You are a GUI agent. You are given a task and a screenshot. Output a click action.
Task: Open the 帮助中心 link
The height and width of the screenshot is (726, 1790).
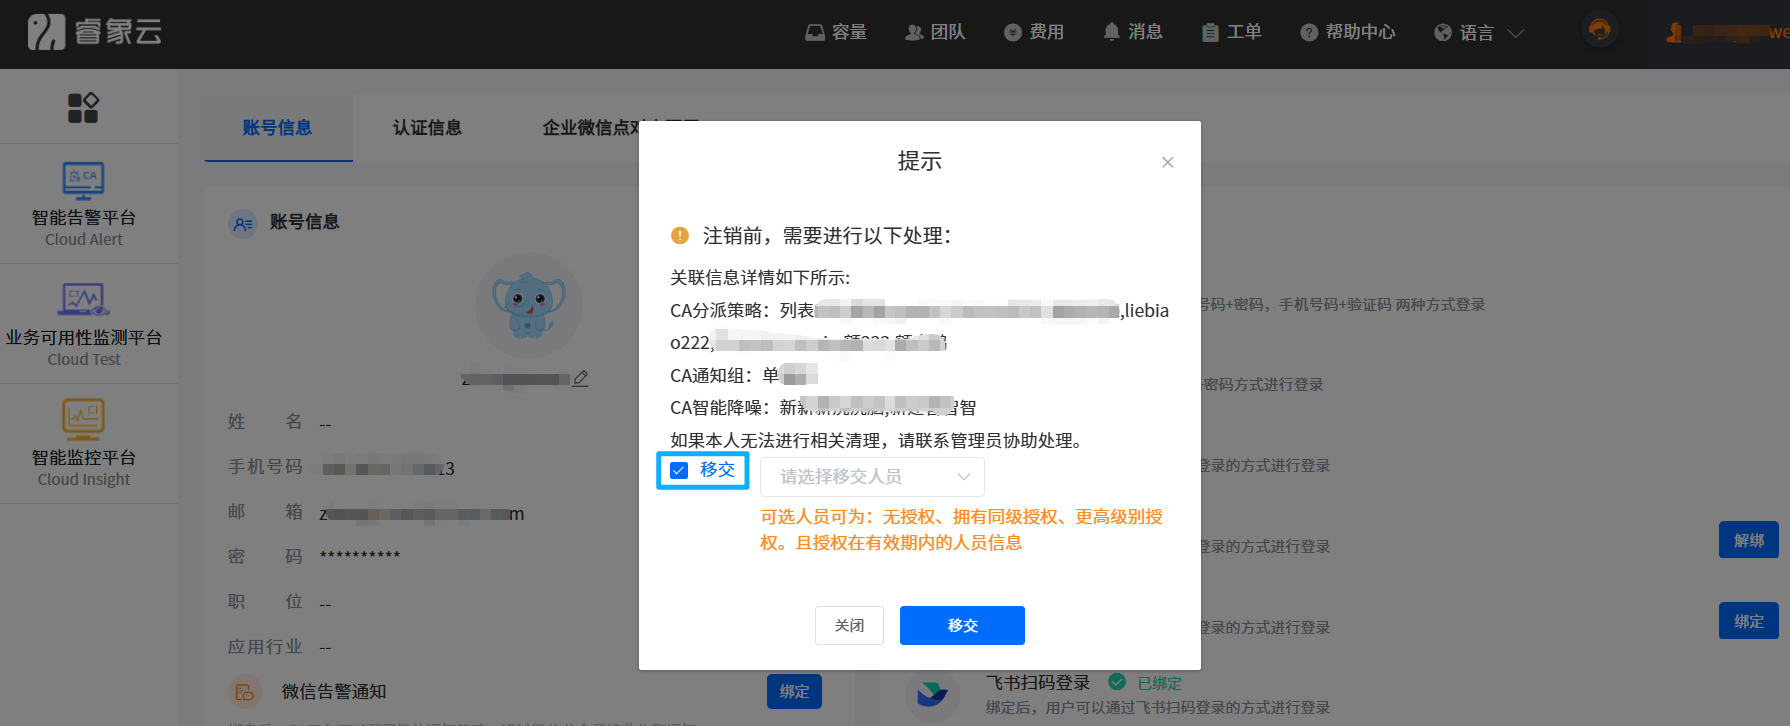tap(1348, 32)
